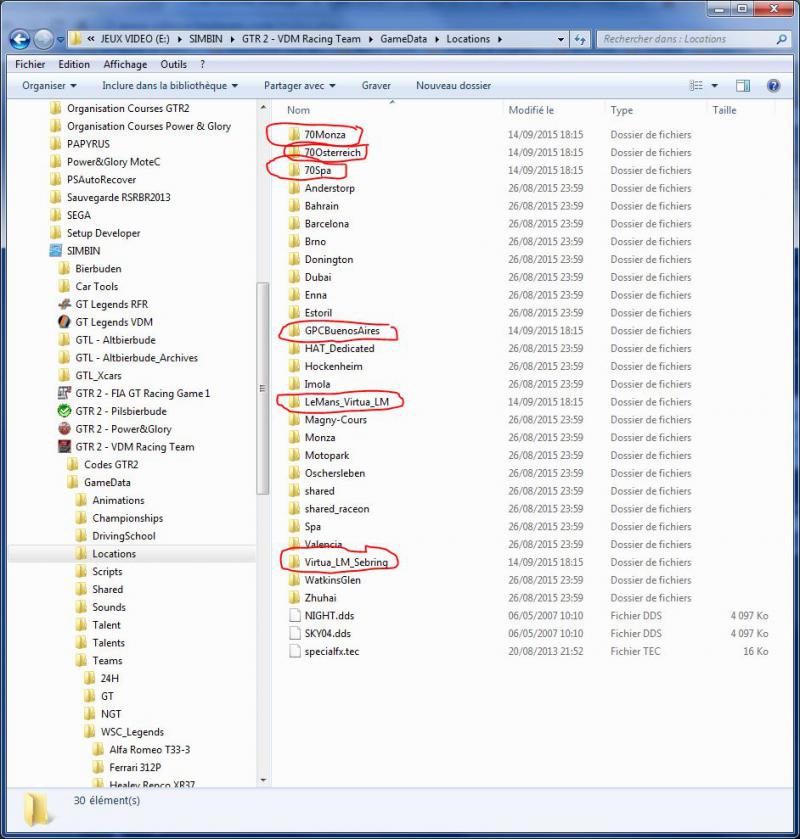This screenshot has height=839, width=800.
Task: Click the change view icon
Action: (696, 86)
